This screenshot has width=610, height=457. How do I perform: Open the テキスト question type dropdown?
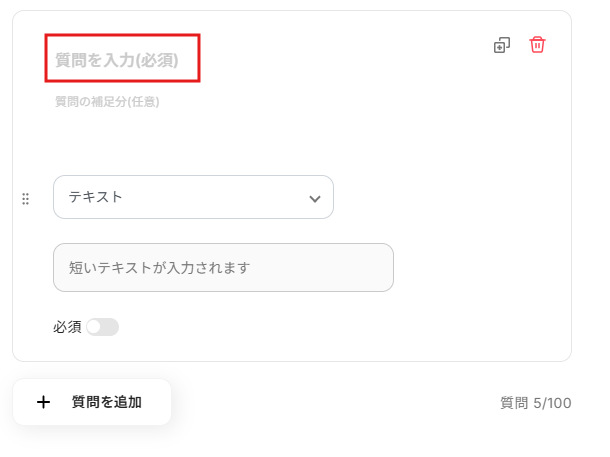tap(193, 197)
